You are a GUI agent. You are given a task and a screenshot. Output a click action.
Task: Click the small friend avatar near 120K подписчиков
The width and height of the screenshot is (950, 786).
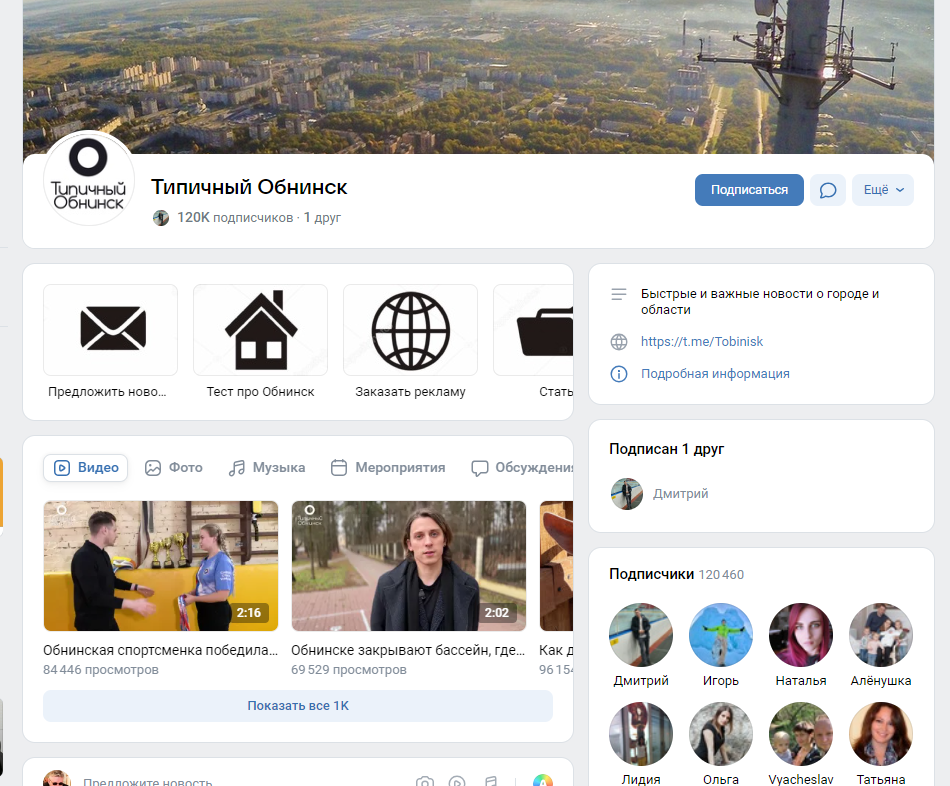click(161, 218)
